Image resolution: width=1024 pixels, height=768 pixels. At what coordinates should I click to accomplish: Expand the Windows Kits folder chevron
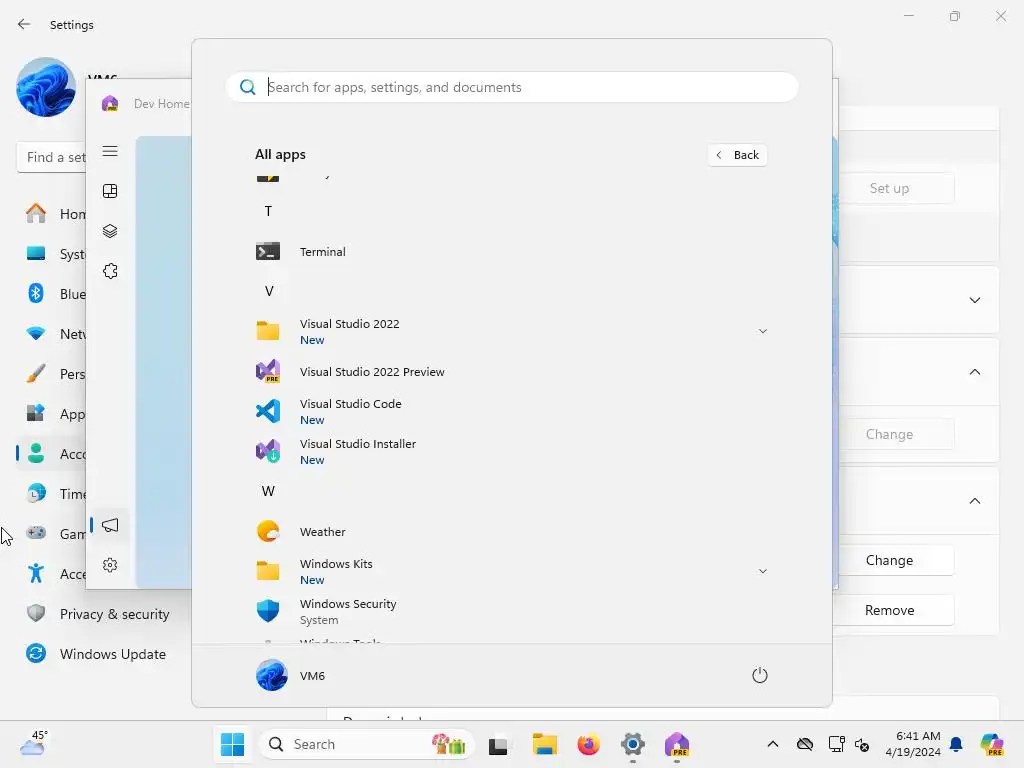click(x=763, y=571)
